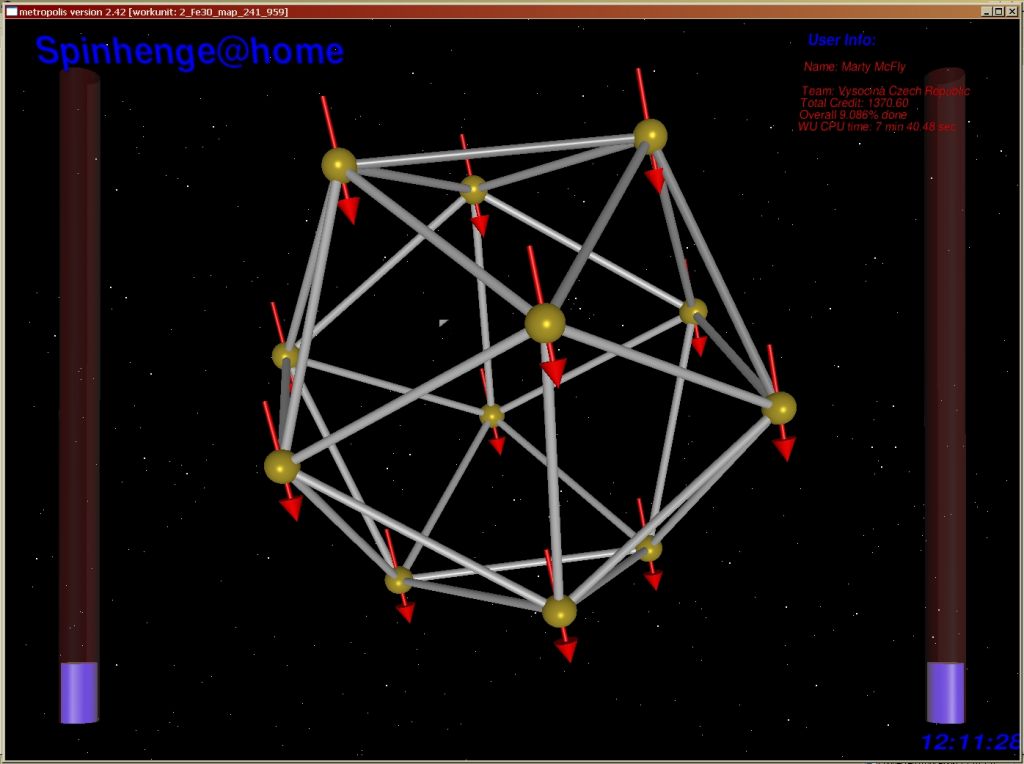Screen dimensions: 1024x764
Task: Maximize the metropolis window
Action: pos(998,11)
